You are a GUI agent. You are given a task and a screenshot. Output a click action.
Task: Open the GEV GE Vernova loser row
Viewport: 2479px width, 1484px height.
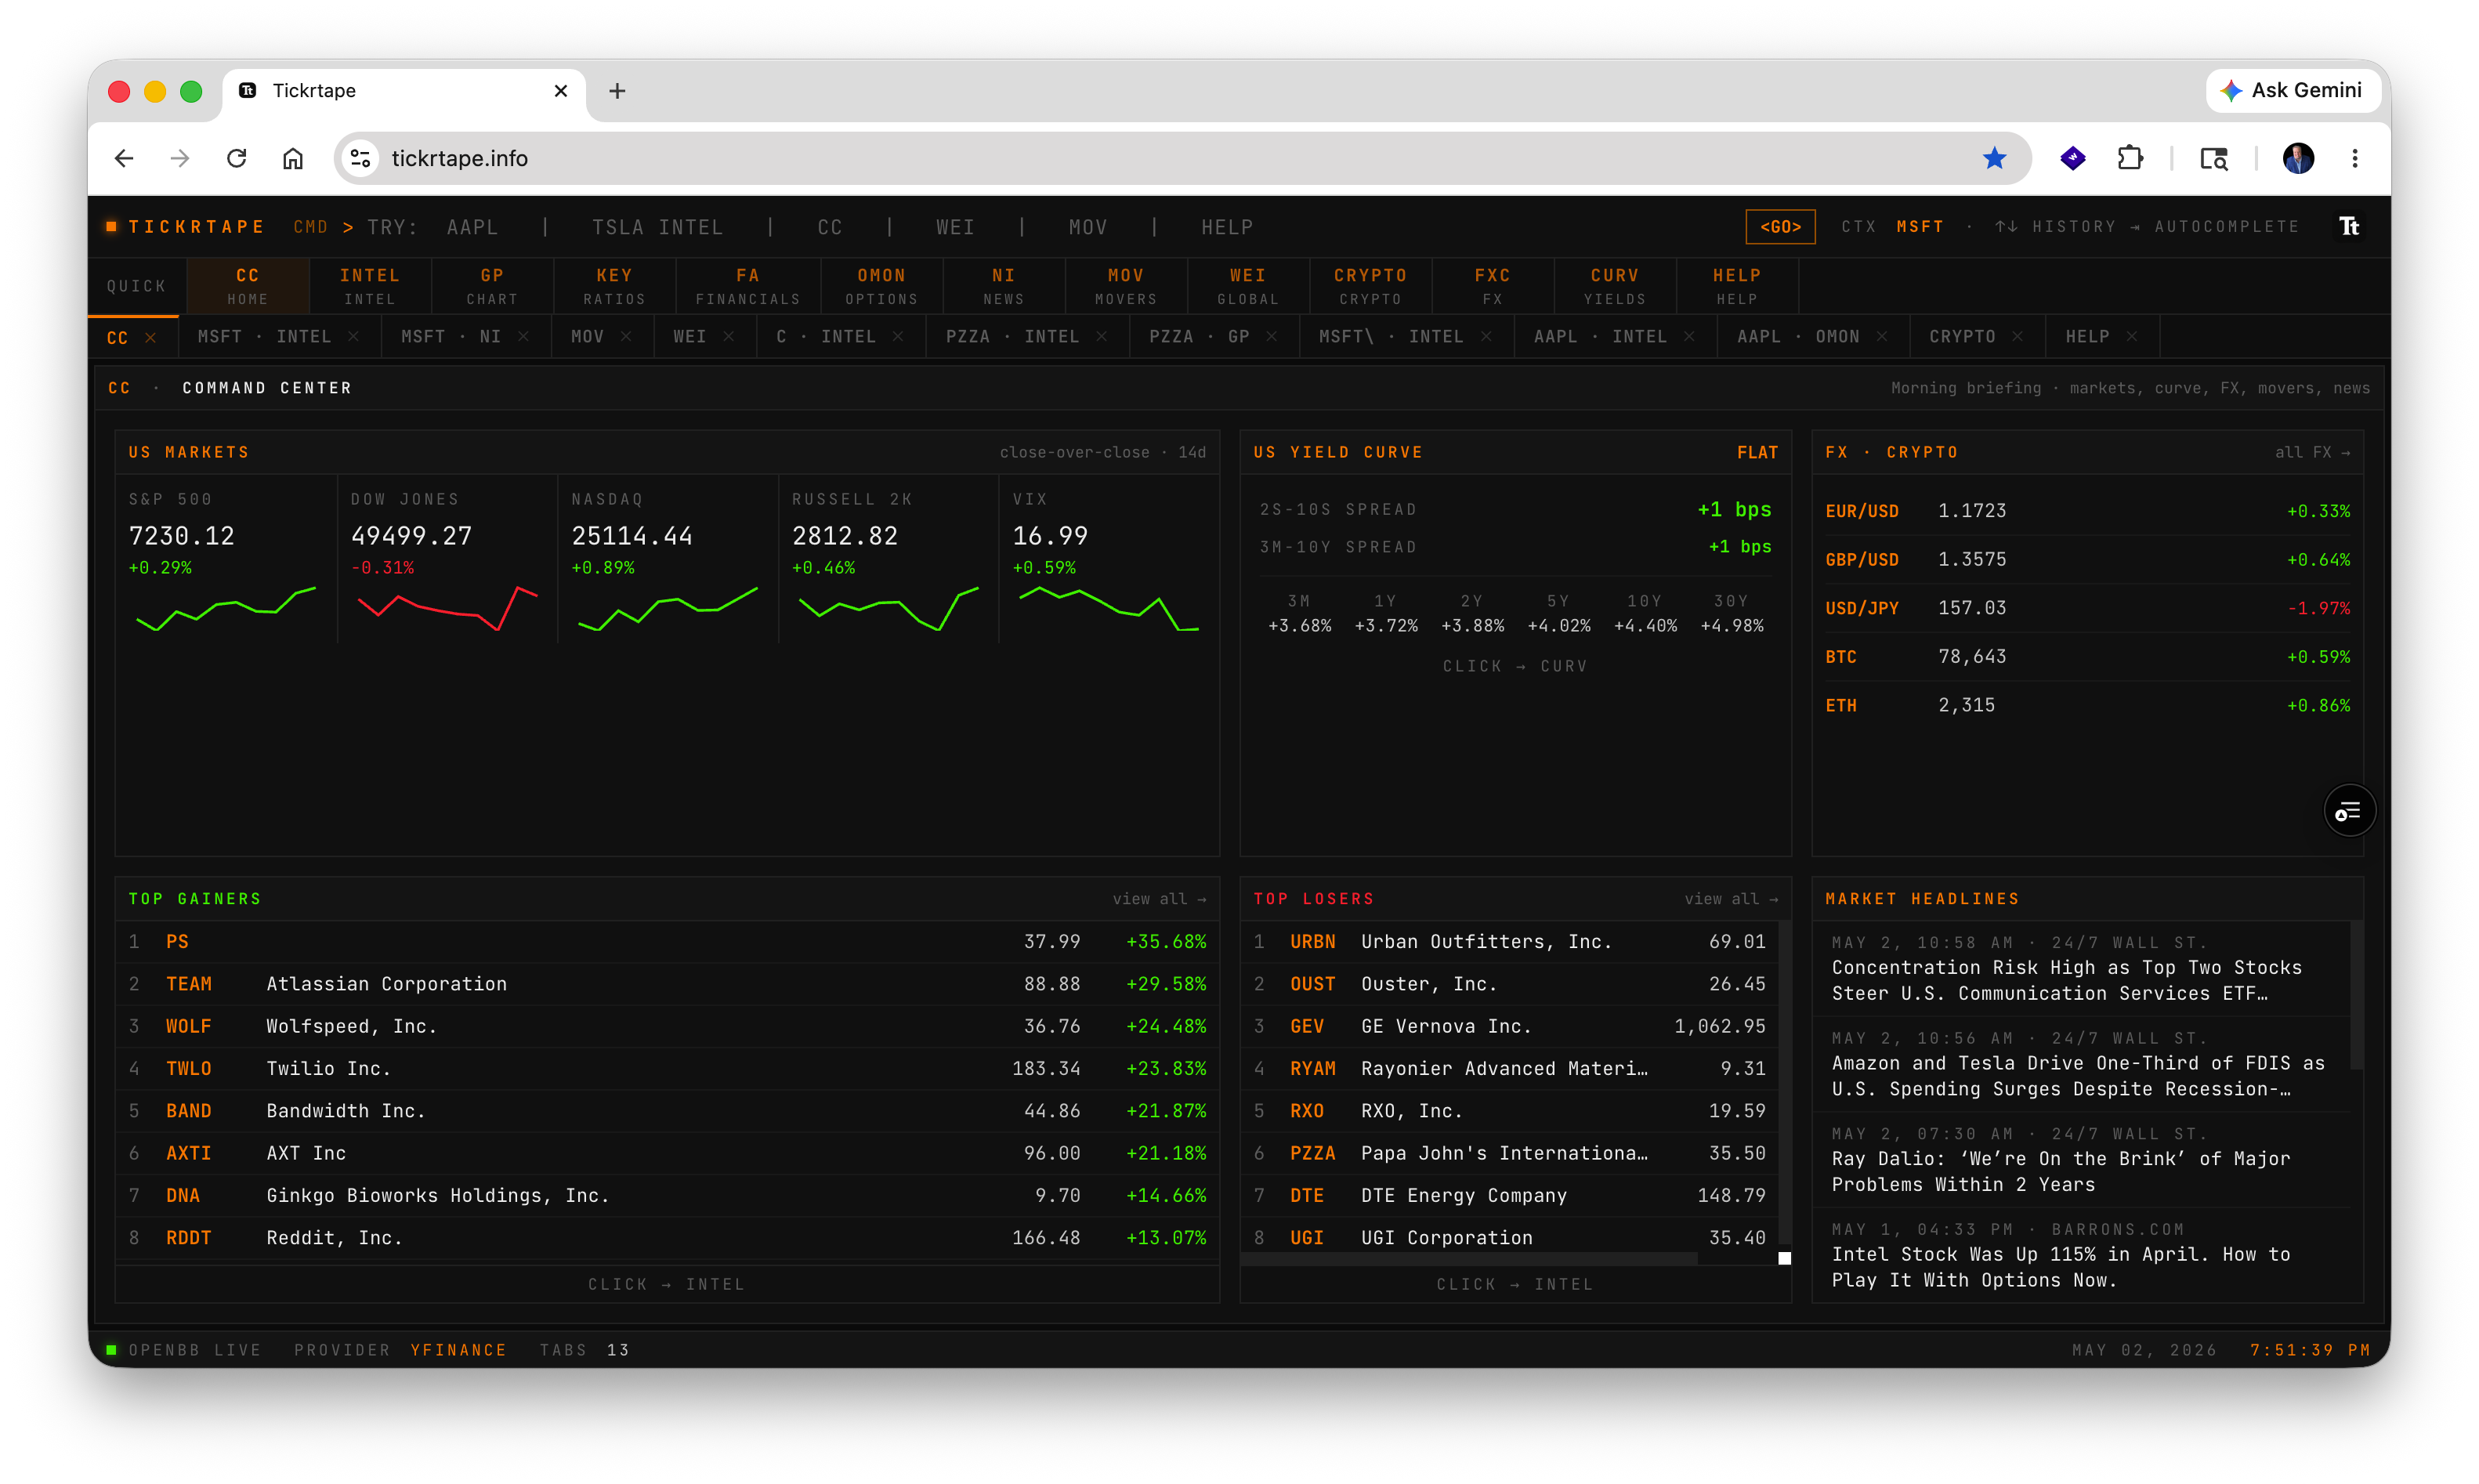pyautogui.click(x=1510, y=1026)
